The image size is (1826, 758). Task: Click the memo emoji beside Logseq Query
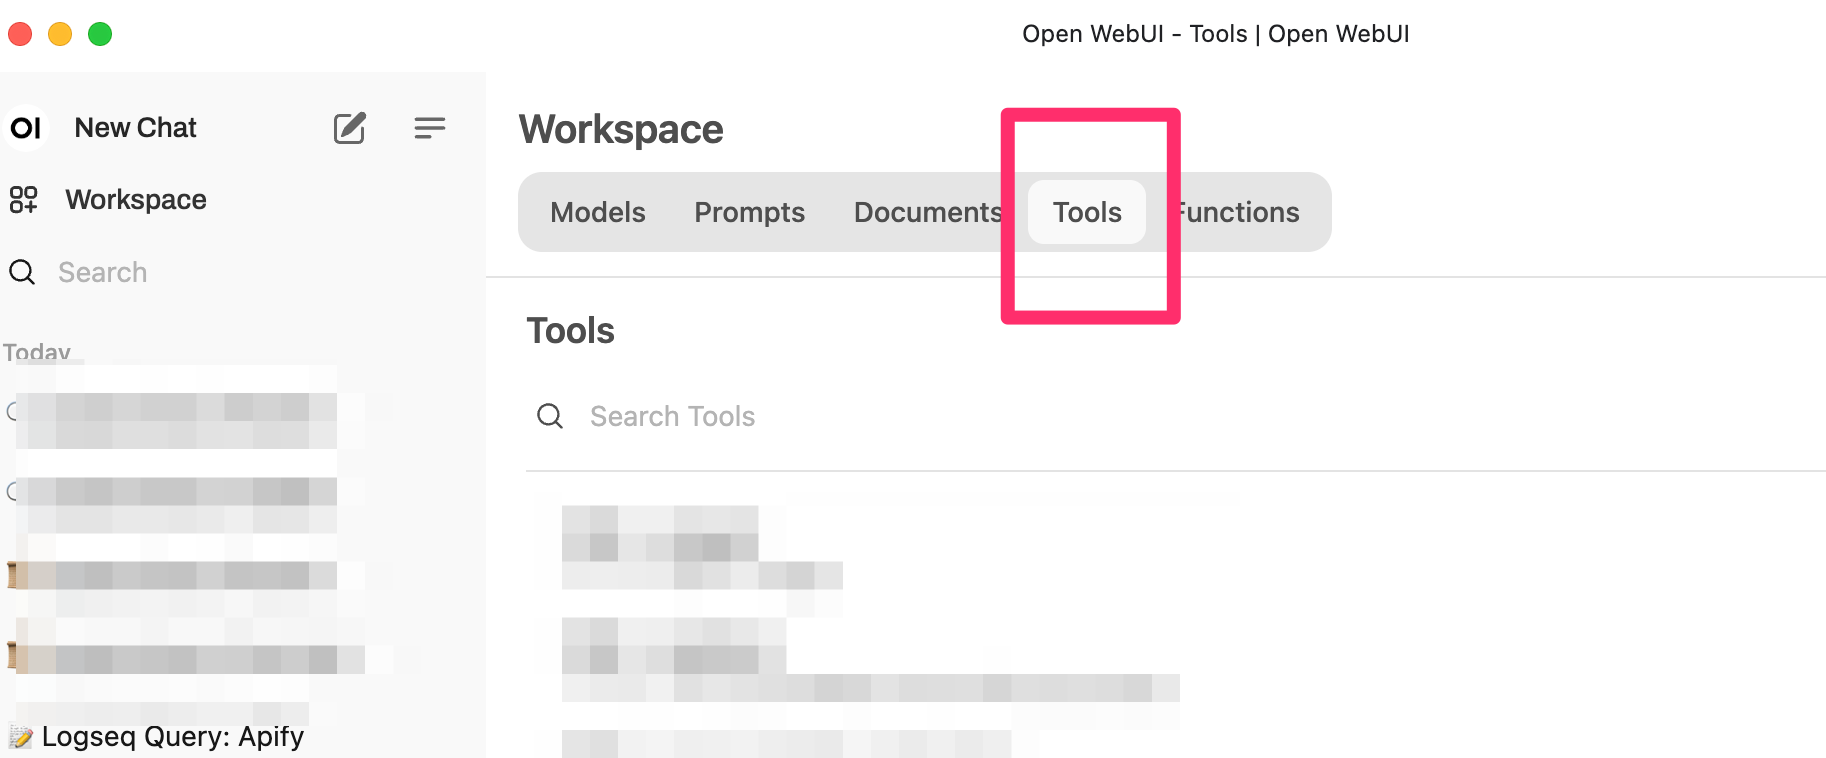pos(20,737)
